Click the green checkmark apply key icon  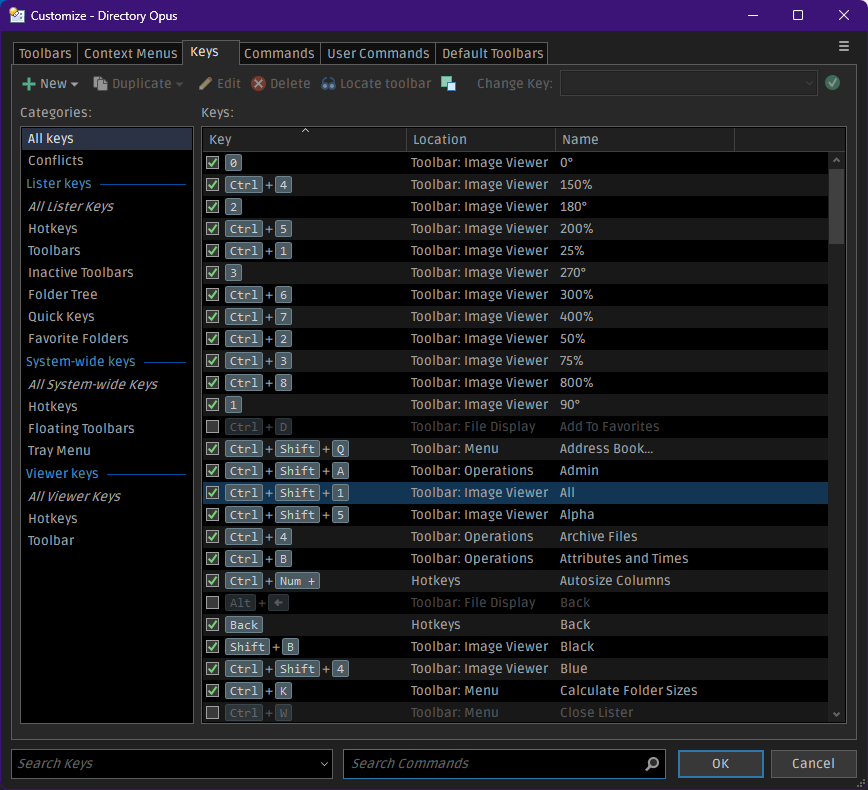[832, 83]
